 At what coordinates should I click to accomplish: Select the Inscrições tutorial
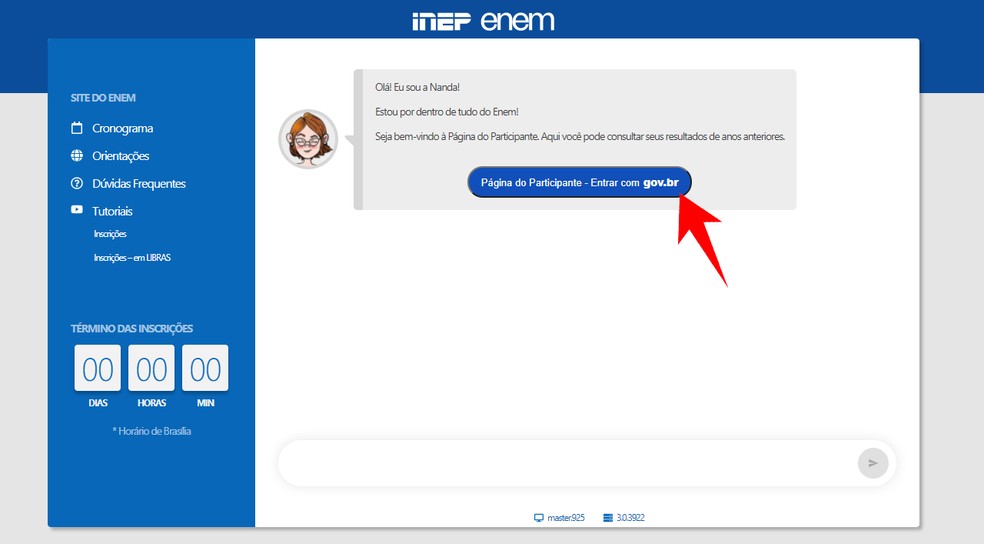tap(110, 233)
